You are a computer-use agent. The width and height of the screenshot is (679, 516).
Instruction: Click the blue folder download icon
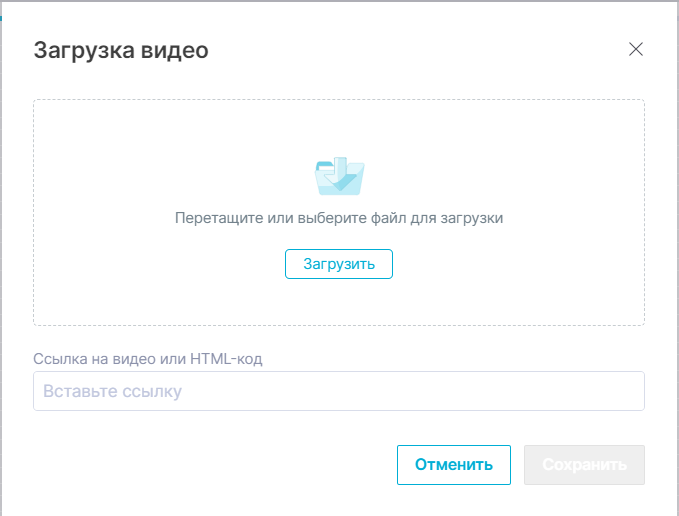point(339,176)
